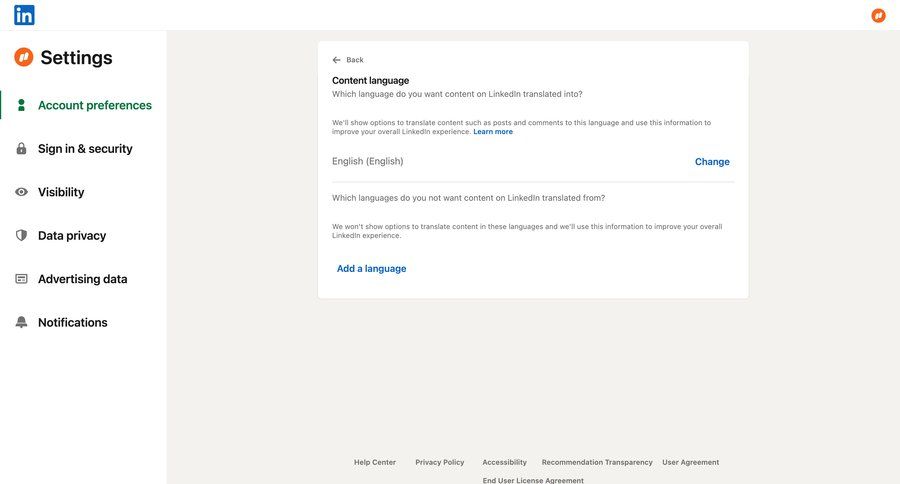The width and height of the screenshot is (900, 484).
Task: Go to the Privacy Policy footer link
Action: coord(439,462)
